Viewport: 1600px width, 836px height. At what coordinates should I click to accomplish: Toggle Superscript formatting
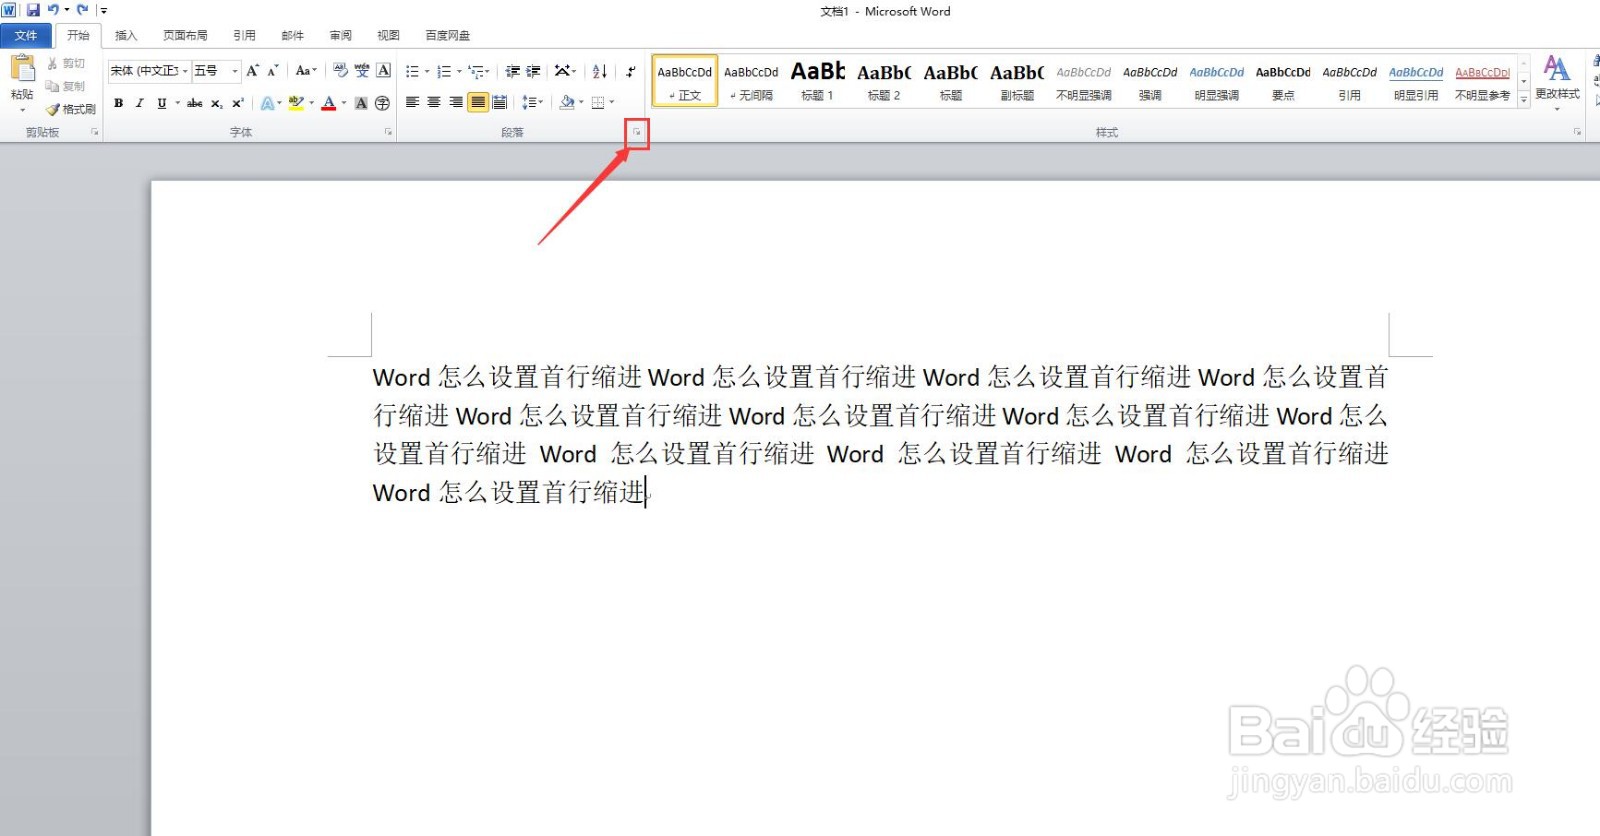click(238, 103)
